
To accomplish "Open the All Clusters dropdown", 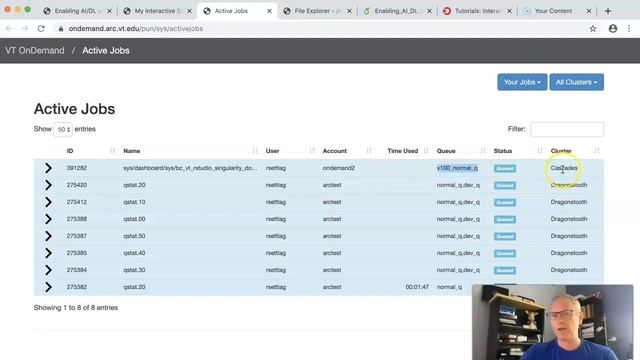I will 576,82.
